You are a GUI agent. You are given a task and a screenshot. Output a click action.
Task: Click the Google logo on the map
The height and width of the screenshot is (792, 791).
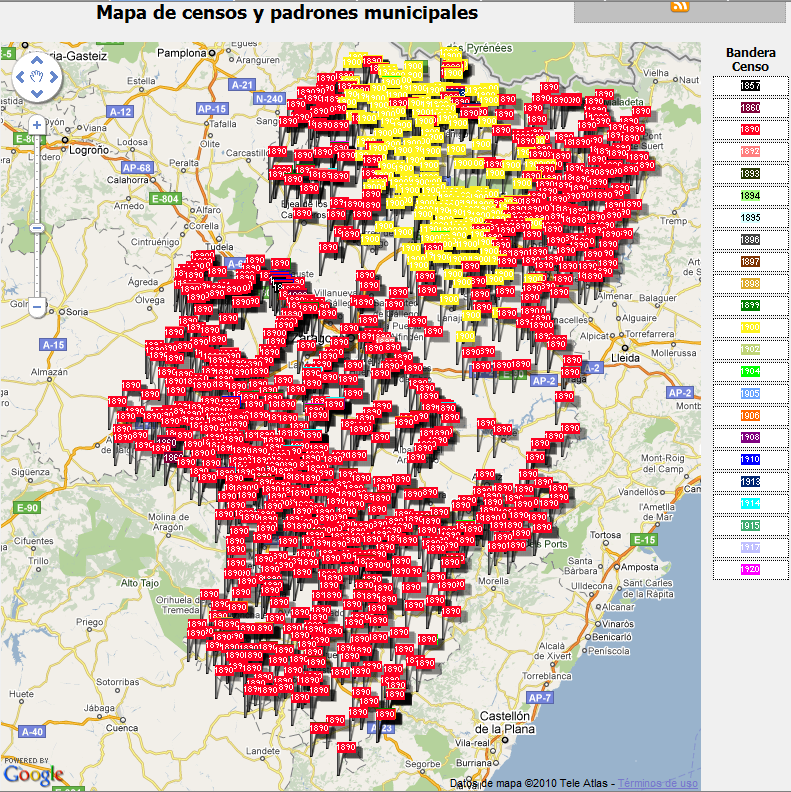tap(33, 774)
